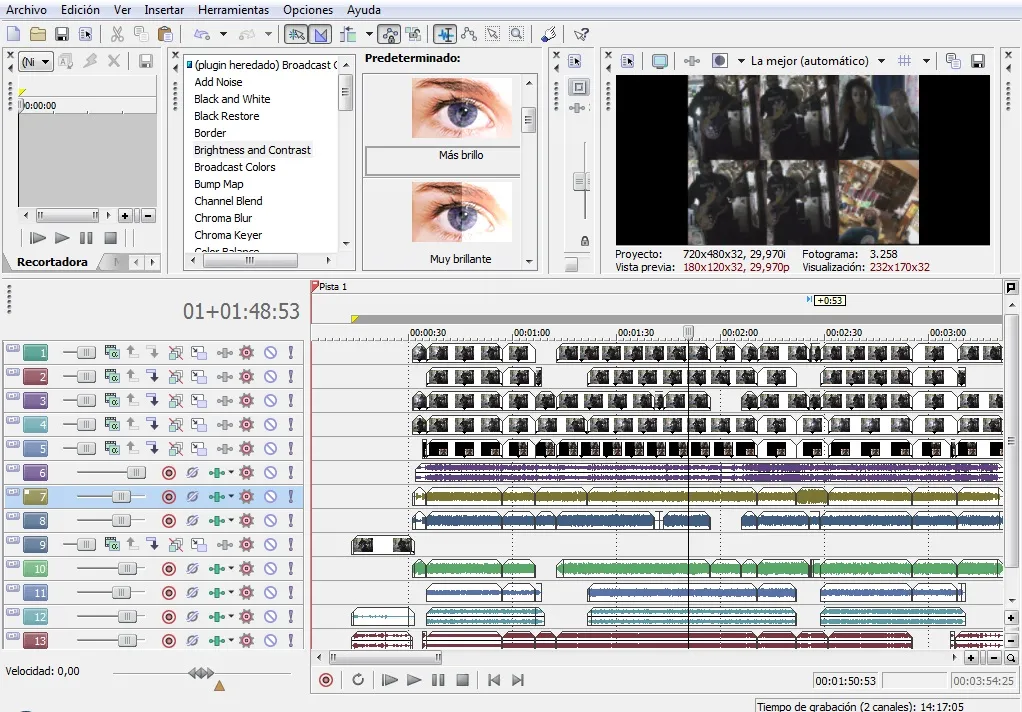1022x712 pixels.
Task: Expand the overlay grid dropdown arrow
Action: point(926,61)
